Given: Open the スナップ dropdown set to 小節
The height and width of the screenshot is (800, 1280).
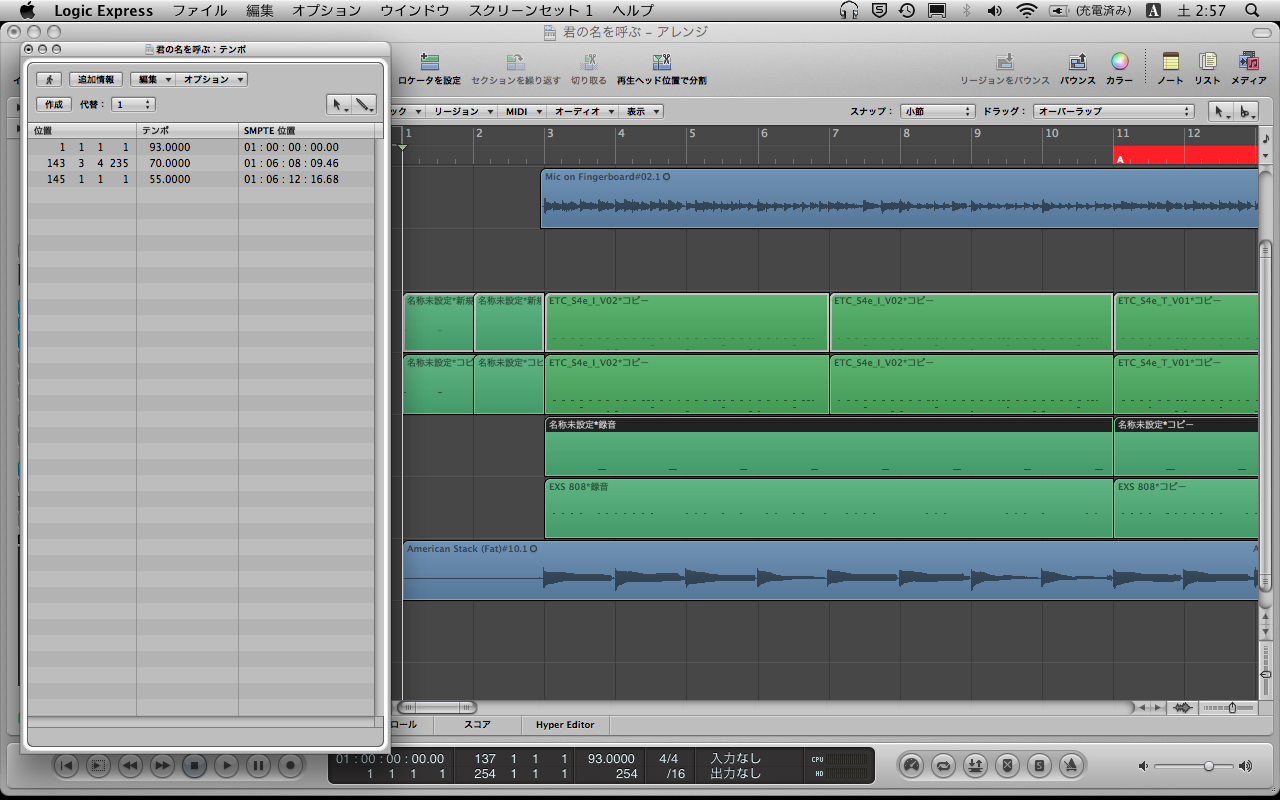Looking at the screenshot, I should point(937,111).
